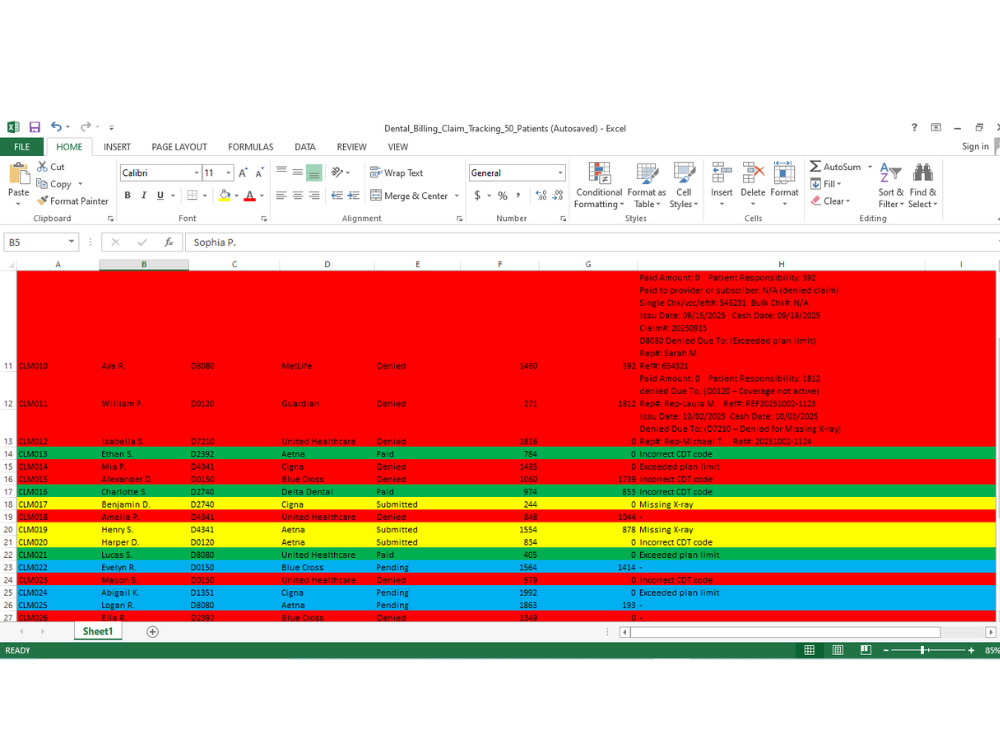Click the zoom slider handle
The height and width of the screenshot is (750, 1000).
923,650
